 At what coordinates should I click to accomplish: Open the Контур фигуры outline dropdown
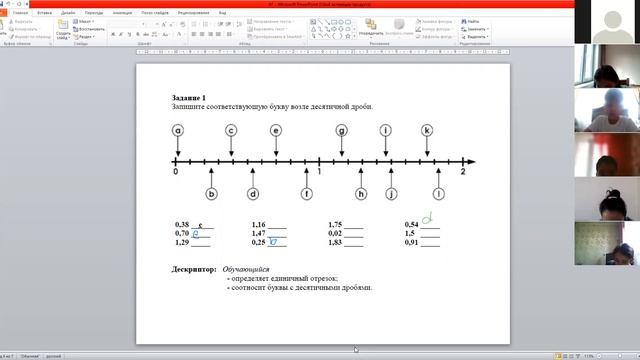pyautogui.click(x=434, y=29)
